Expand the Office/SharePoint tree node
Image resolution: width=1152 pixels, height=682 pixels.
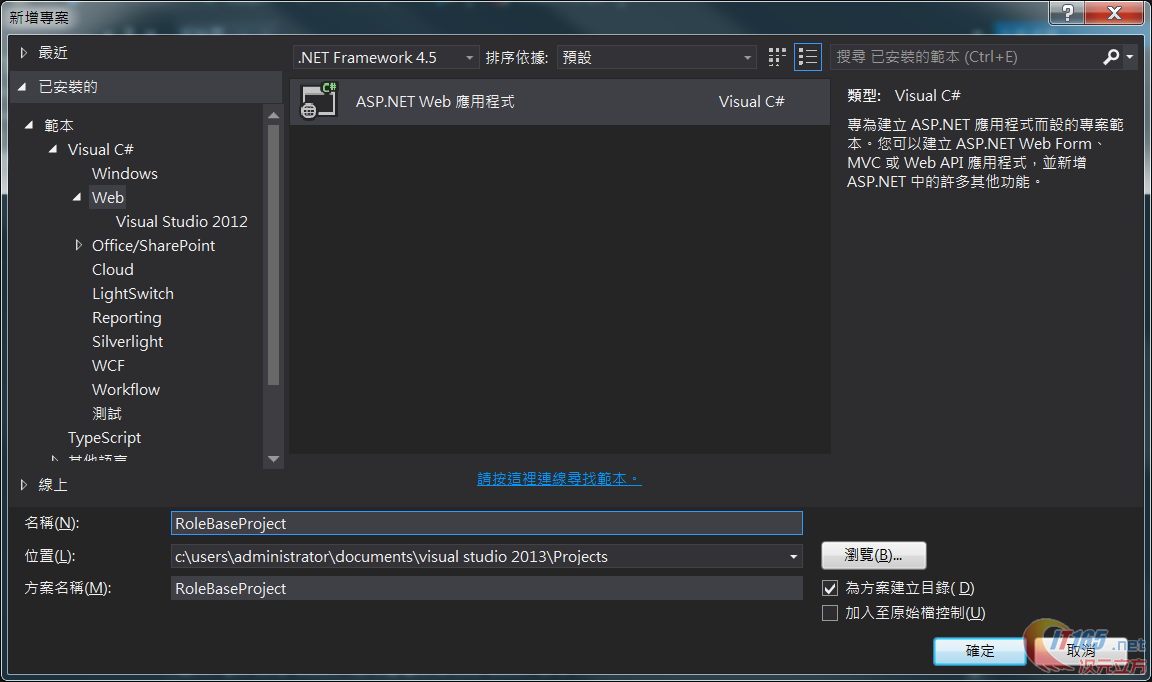[79, 245]
